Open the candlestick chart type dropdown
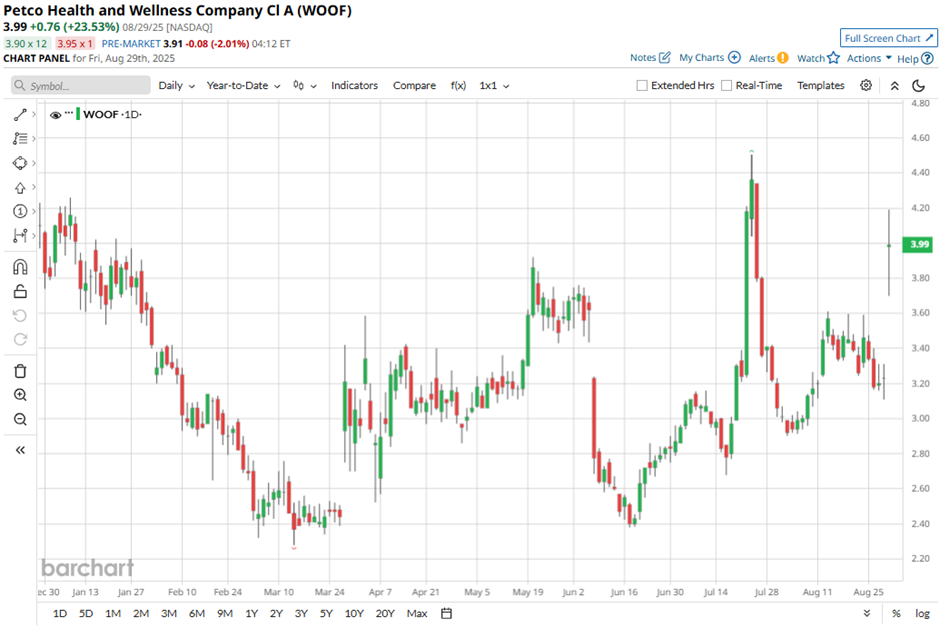Screen dimensions: 940x628 [305, 86]
